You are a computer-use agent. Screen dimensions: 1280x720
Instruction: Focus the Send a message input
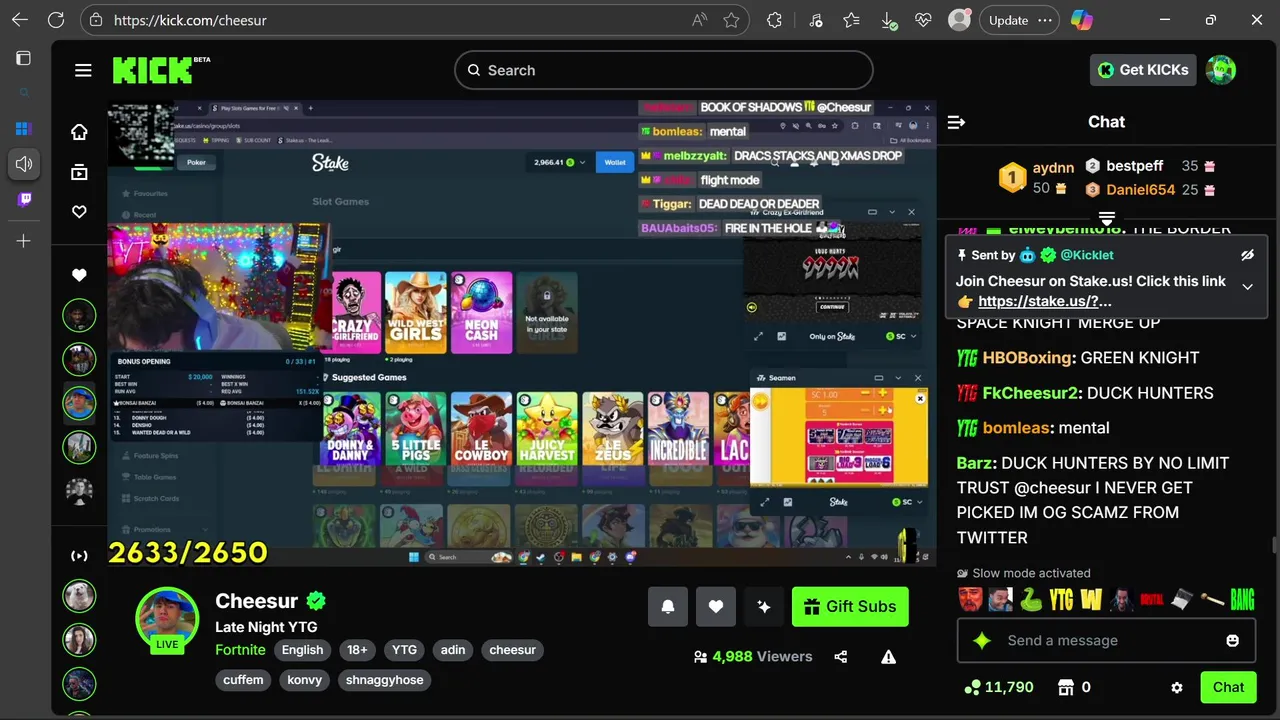(1106, 640)
